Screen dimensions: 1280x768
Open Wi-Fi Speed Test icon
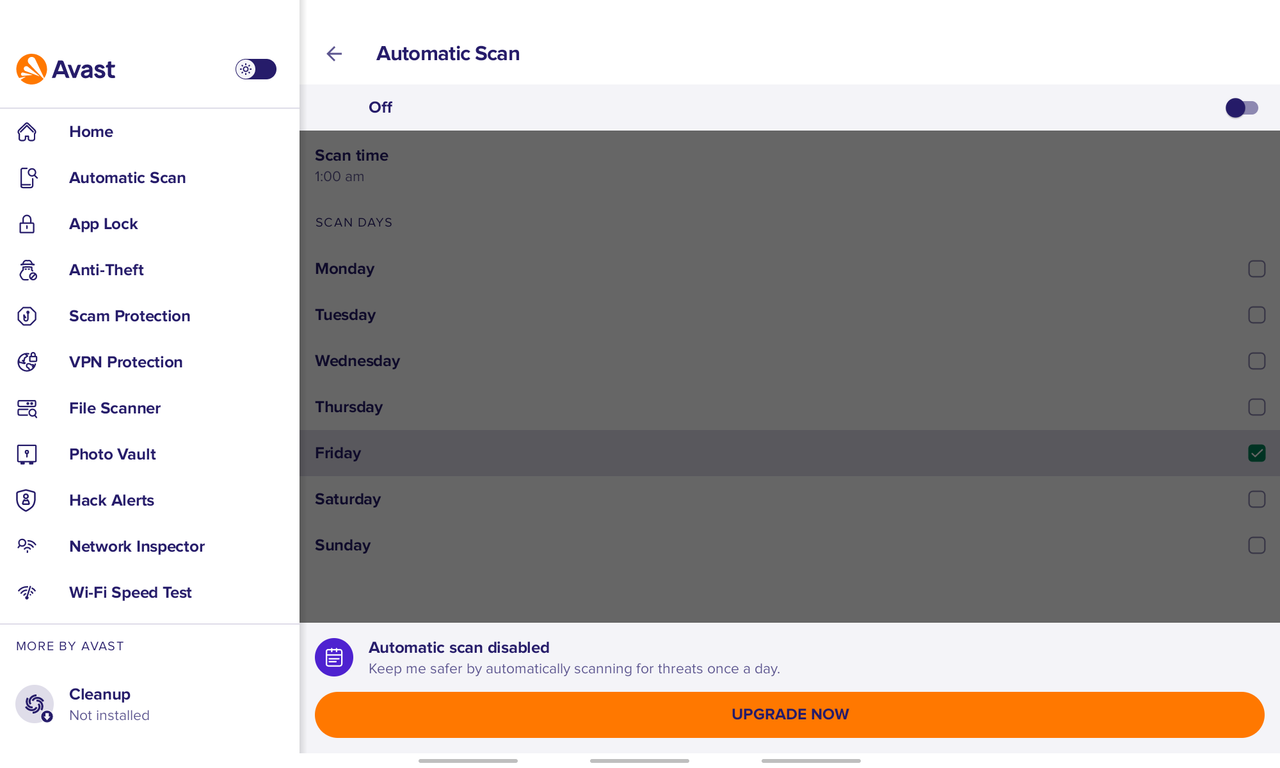pyautogui.click(x=27, y=592)
